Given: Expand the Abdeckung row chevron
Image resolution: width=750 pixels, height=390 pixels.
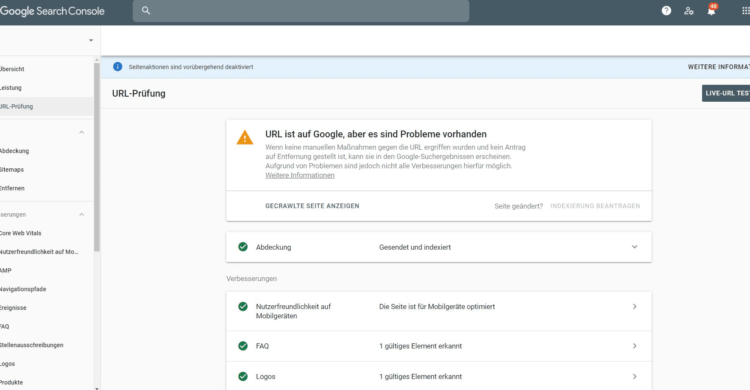Looking at the screenshot, I should pyautogui.click(x=635, y=247).
